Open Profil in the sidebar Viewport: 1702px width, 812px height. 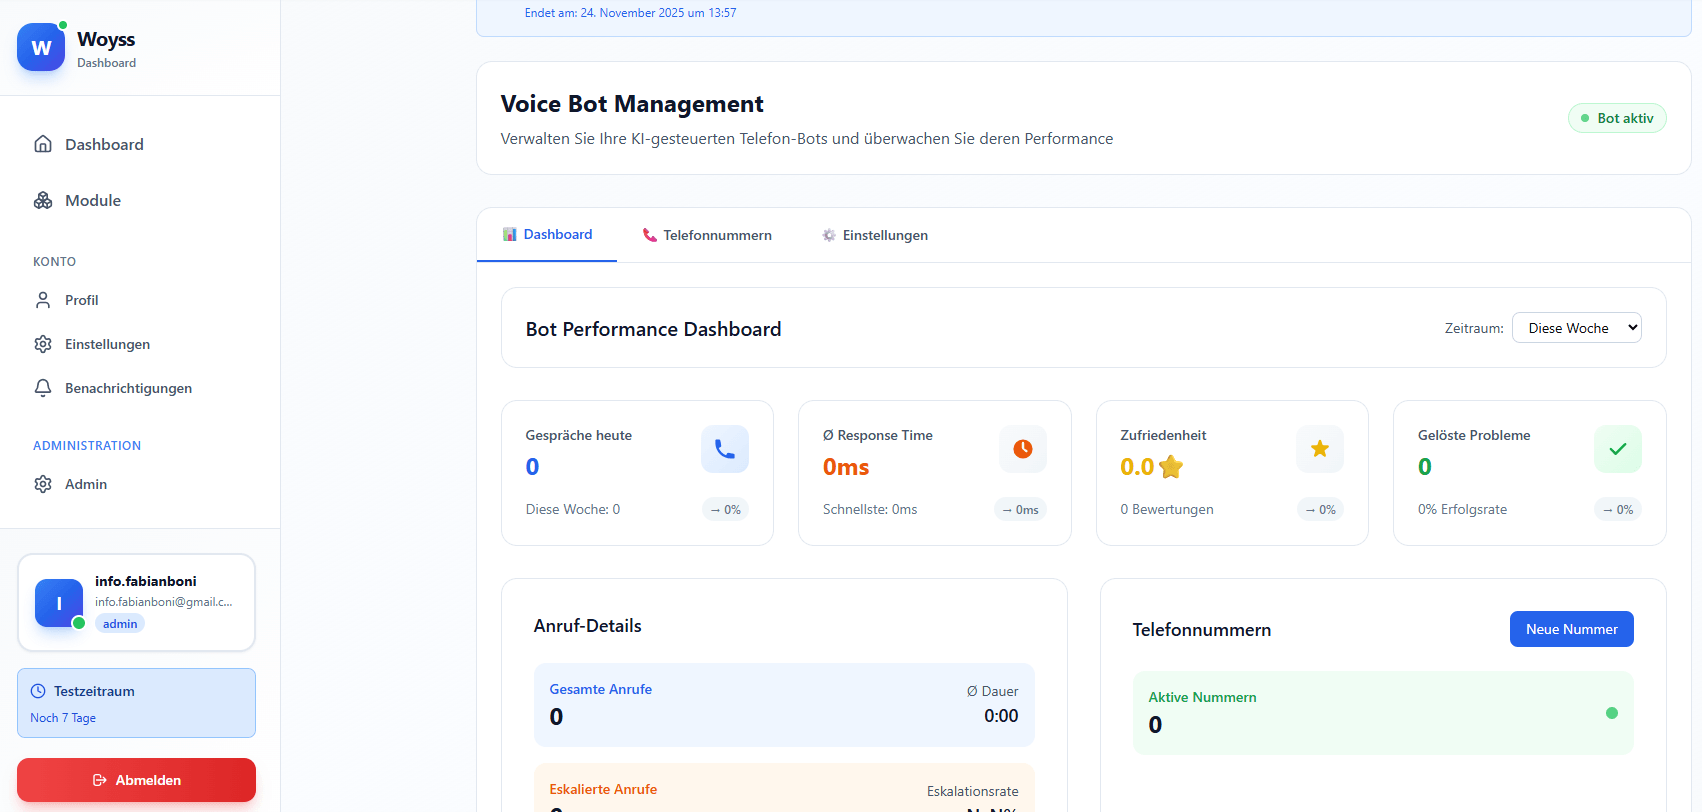pyautogui.click(x=81, y=300)
